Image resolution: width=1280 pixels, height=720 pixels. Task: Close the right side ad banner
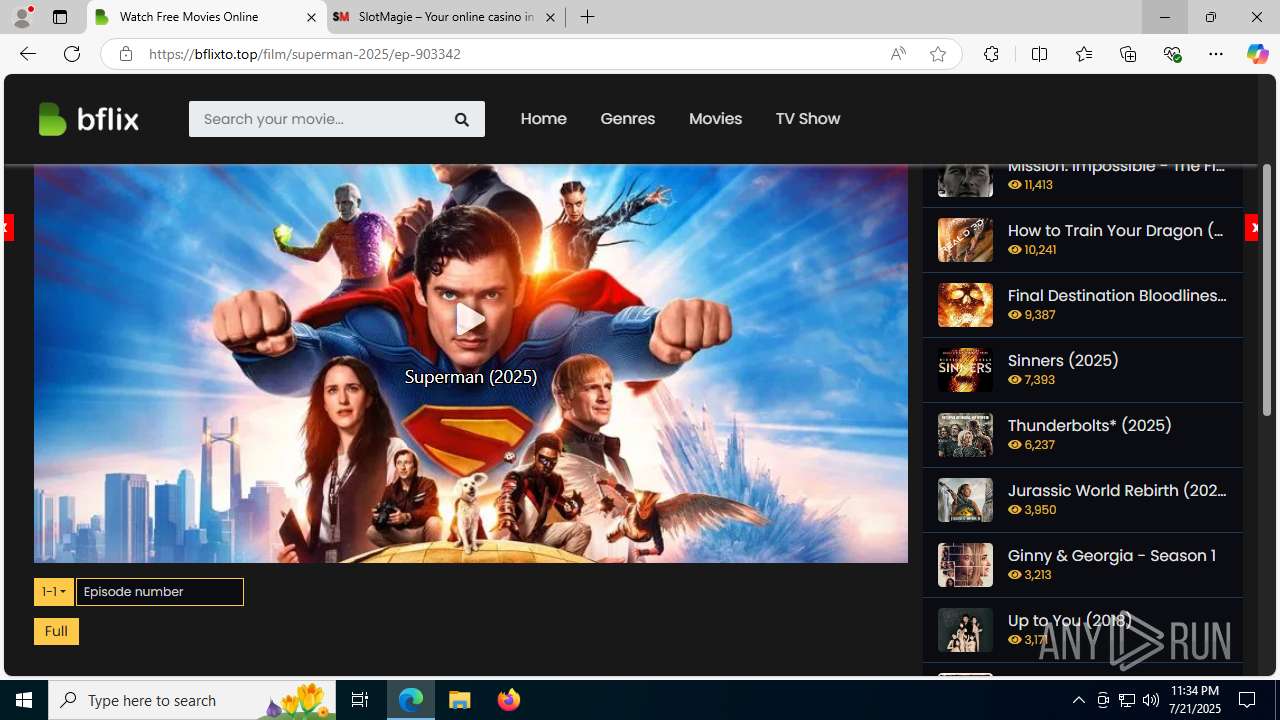tap(1252, 228)
